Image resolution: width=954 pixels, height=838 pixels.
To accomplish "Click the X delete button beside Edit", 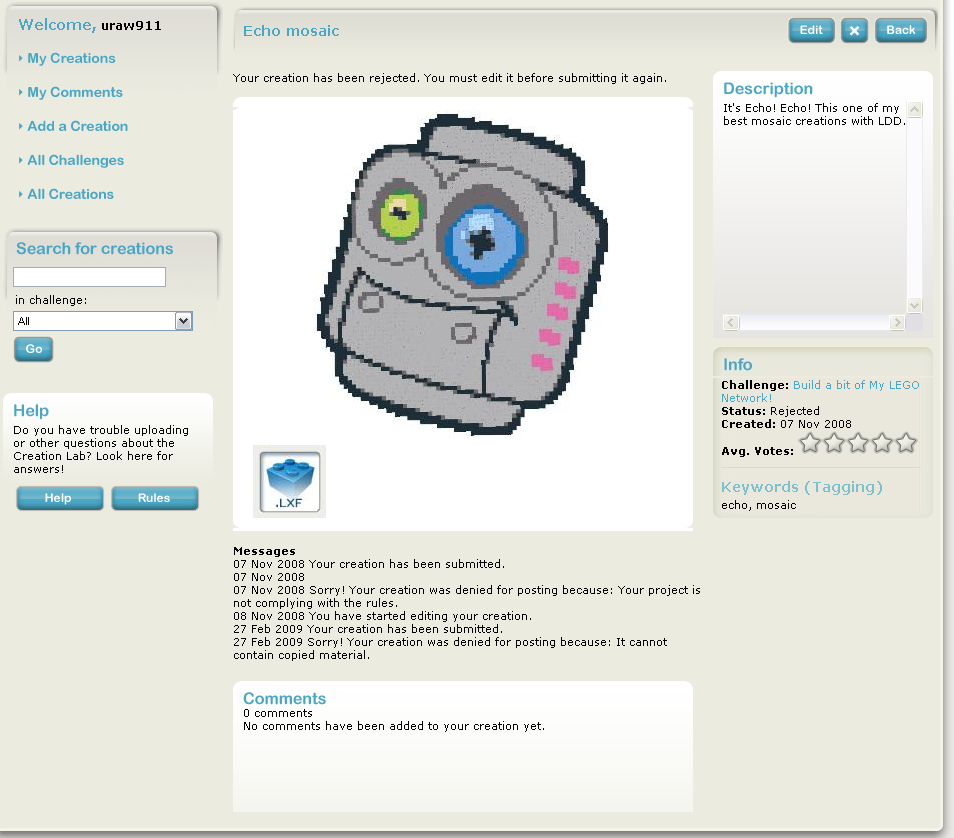I will click(854, 30).
